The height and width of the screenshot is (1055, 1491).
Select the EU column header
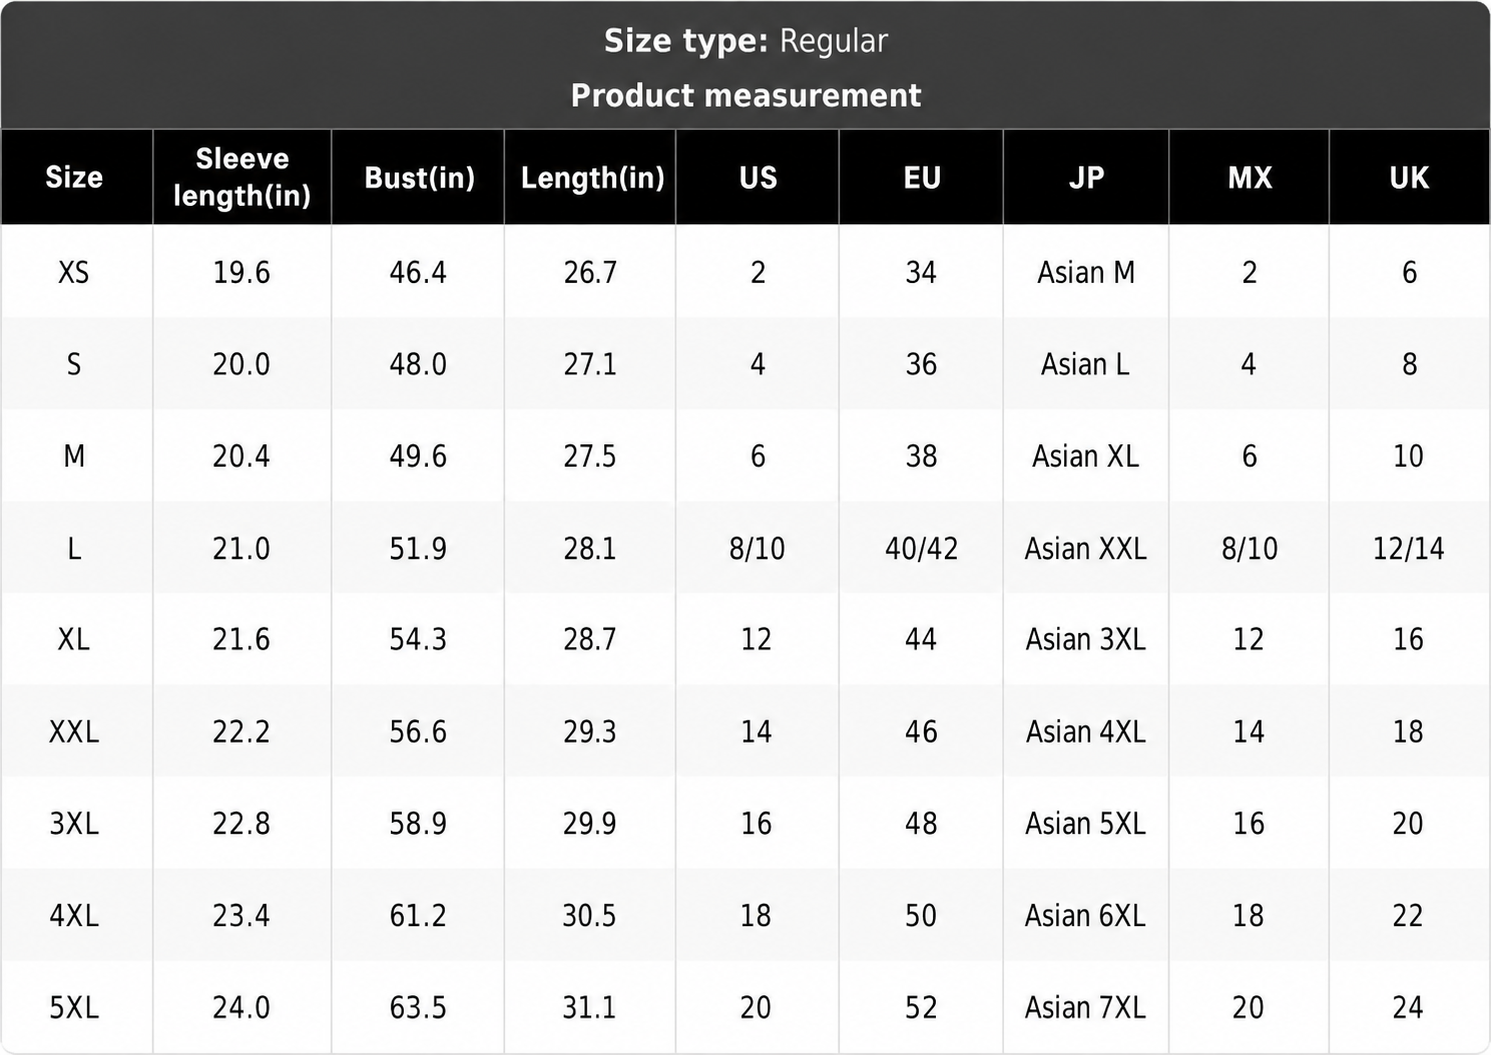pyautogui.click(x=921, y=177)
